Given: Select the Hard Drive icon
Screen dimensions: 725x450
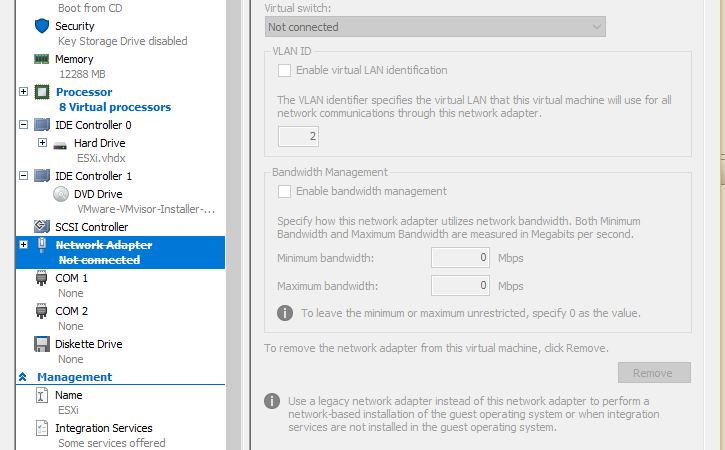Looking at the screenshot, I should click(x=60, y=143).
